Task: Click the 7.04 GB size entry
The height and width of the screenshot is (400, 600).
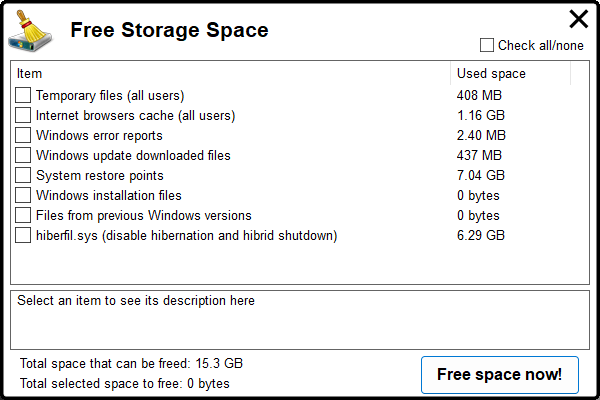Action: (x=481, y=175)
